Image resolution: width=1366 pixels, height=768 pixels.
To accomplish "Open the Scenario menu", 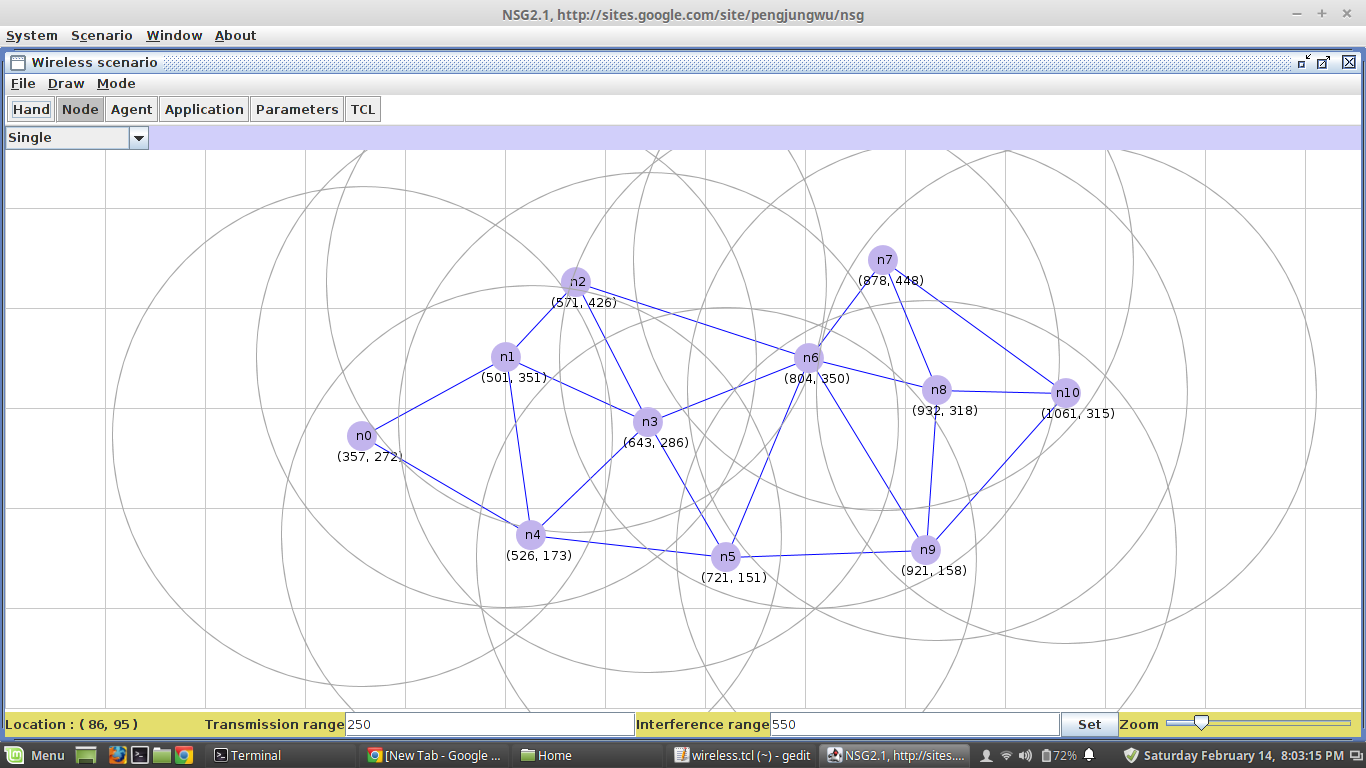I will click(101, 35).
